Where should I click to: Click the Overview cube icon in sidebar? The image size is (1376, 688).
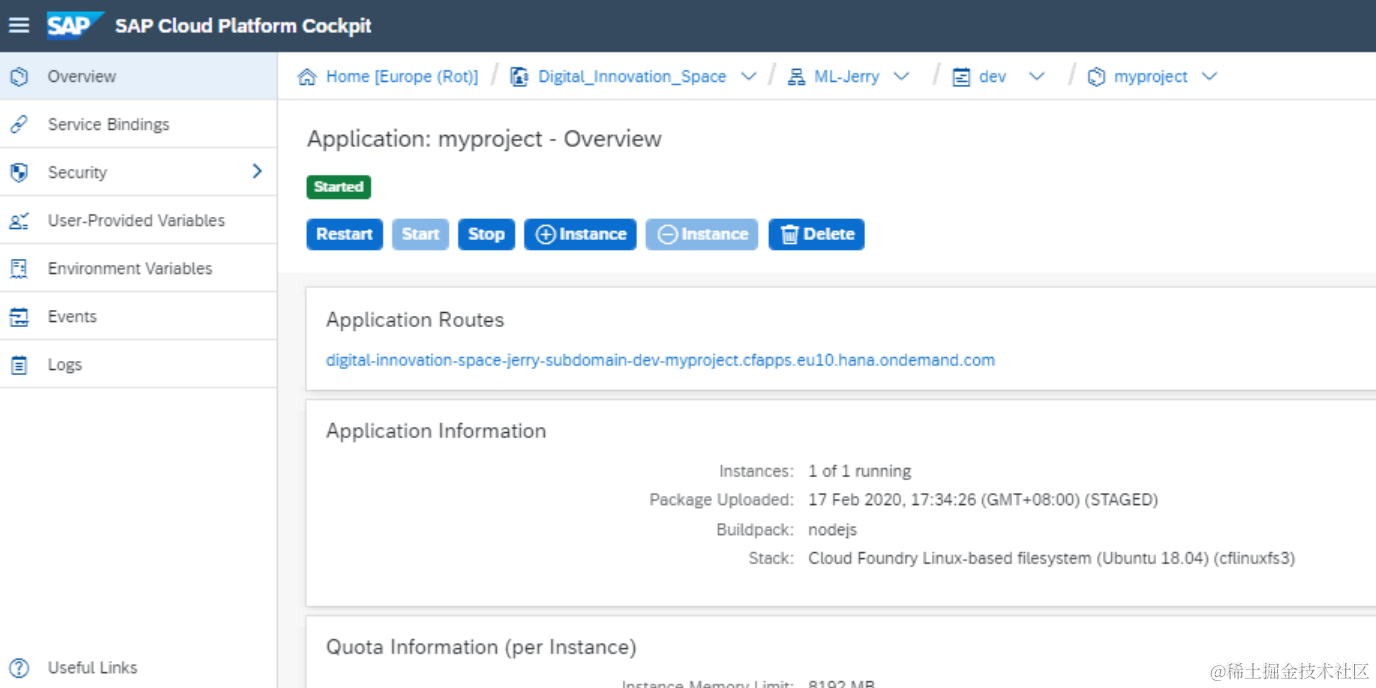tap(19, 76)
